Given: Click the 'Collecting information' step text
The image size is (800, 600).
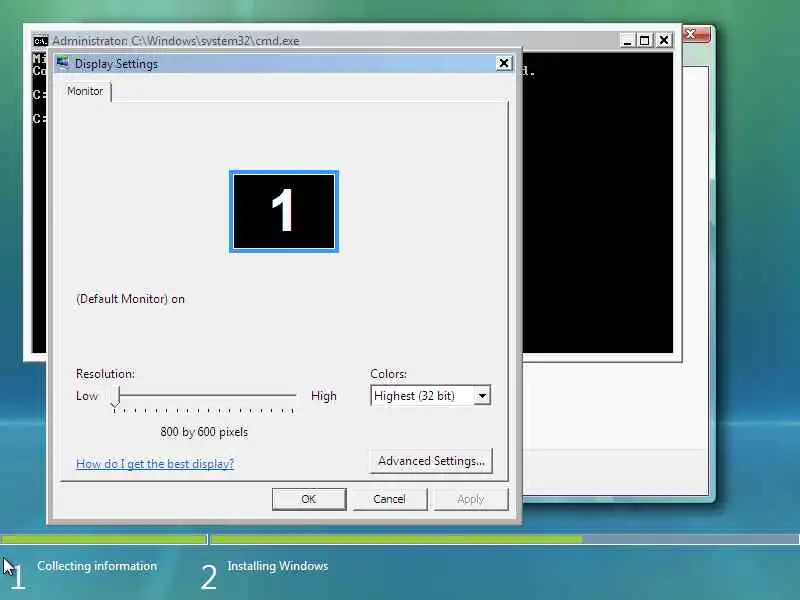Looking at the screenshot, I should tap(97, 566).
